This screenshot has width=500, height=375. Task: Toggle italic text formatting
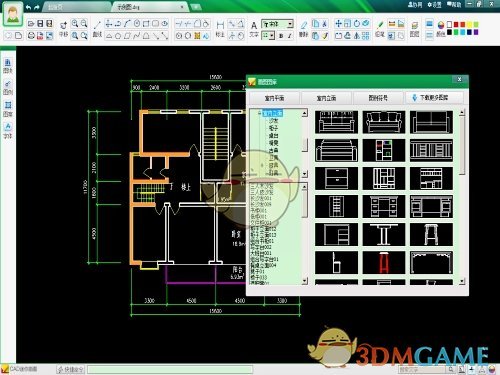pos(289,36)
